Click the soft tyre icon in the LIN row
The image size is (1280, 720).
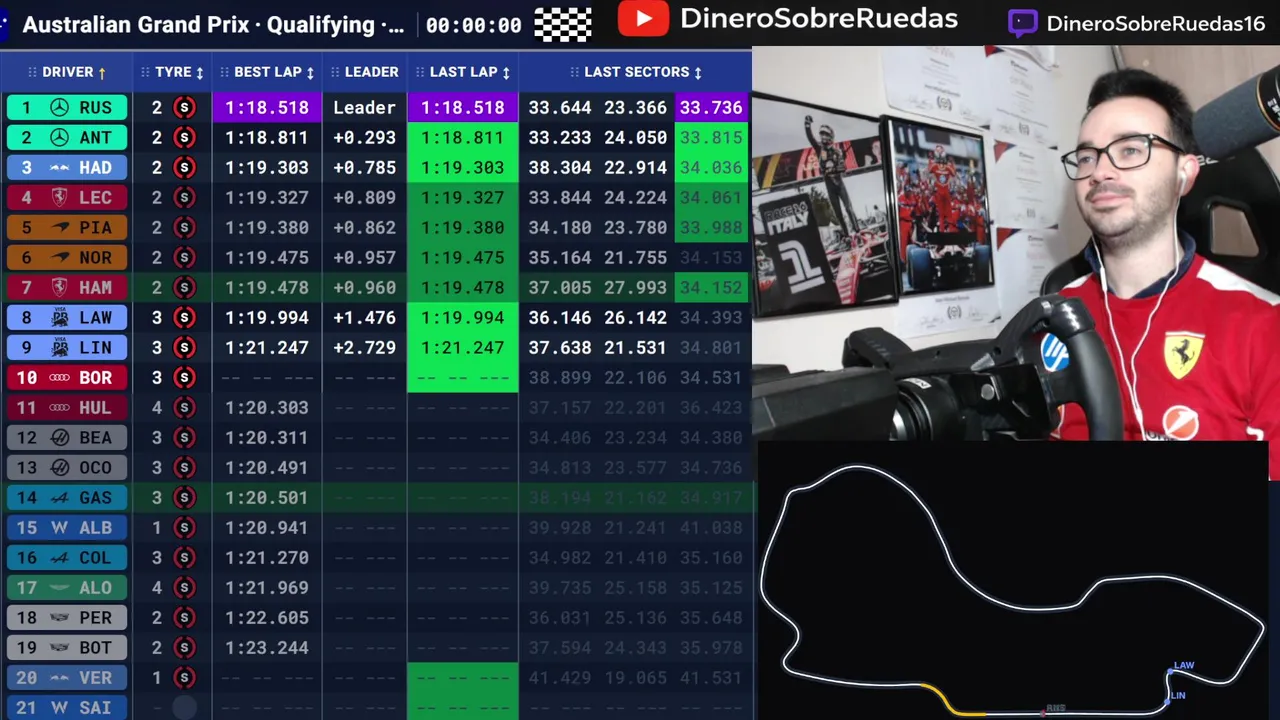(184, 347)
